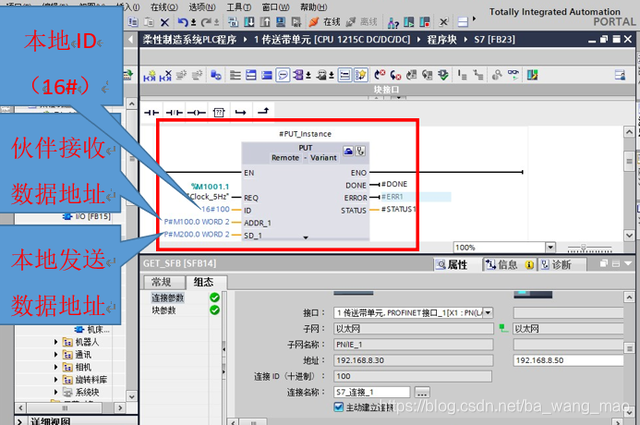Click the Delete network icon
640x425 pixels.
click(x=165, y=75)
